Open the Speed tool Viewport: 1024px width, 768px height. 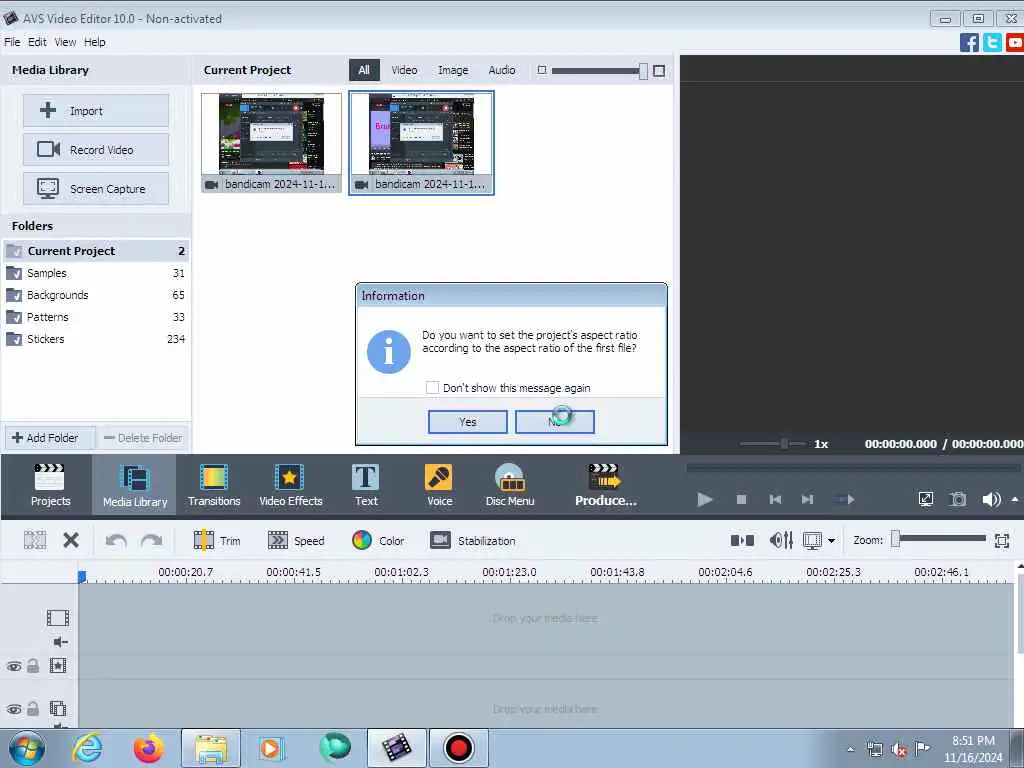tap(296, 541)
